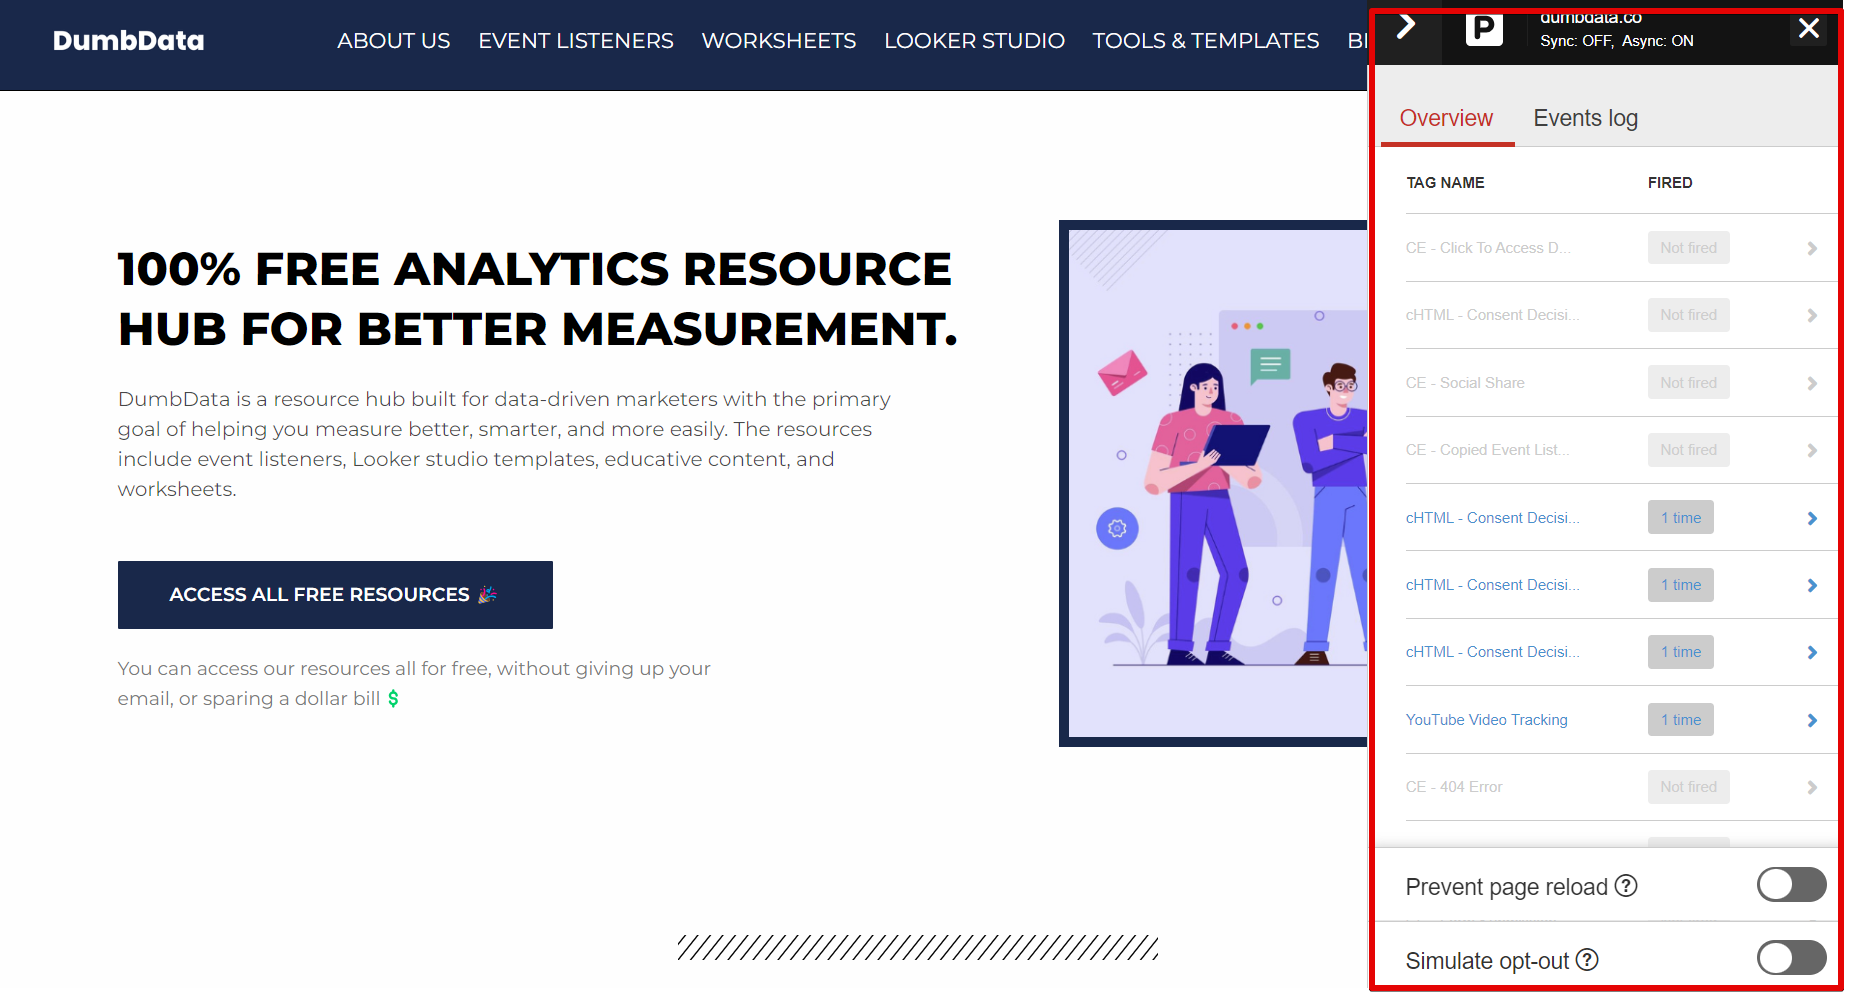Enable the Prevent page reload toggle
This screenshot has width=1849, height=996.
[1791, 885]
